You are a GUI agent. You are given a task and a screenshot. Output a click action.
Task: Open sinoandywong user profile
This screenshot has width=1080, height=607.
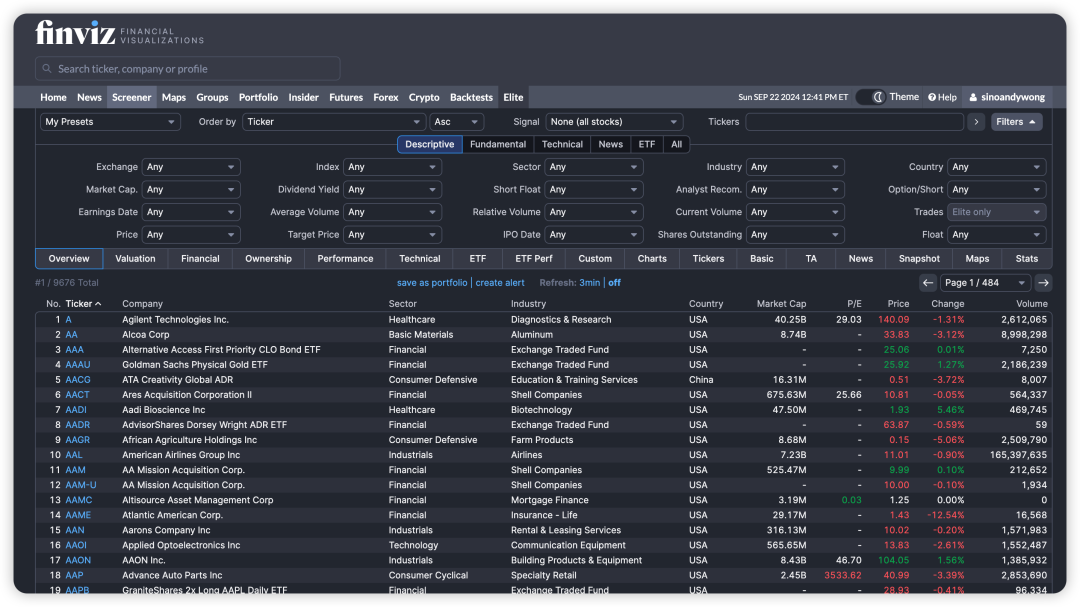[1007, 97]
